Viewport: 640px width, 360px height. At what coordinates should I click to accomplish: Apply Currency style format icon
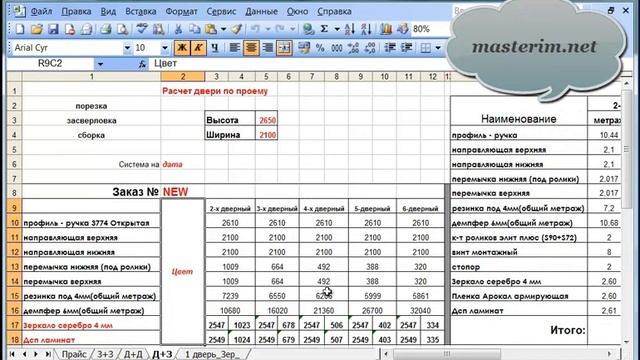[x=304, y=48]
